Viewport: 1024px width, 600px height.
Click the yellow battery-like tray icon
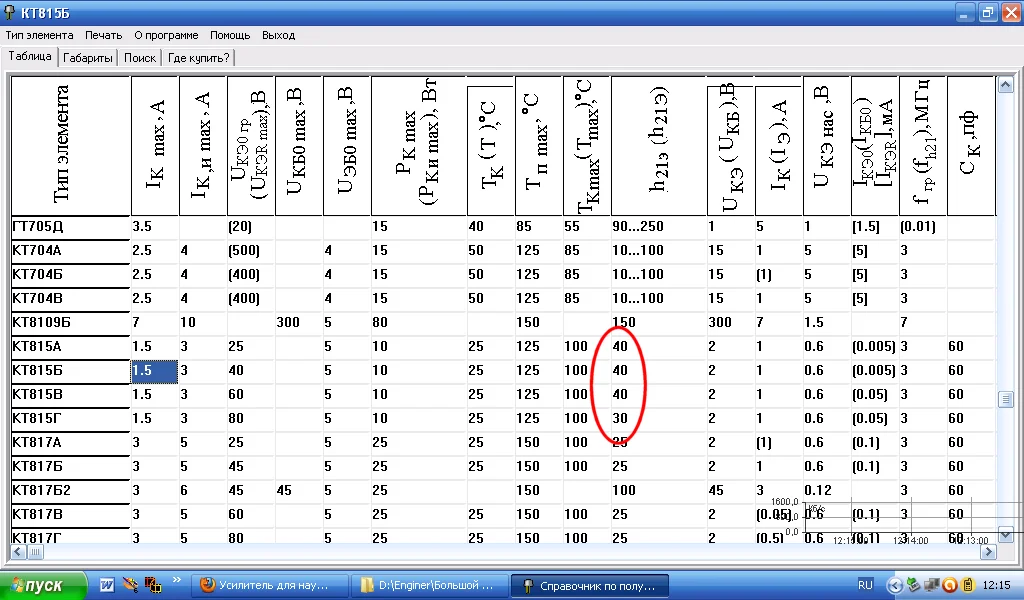(968, 586)
